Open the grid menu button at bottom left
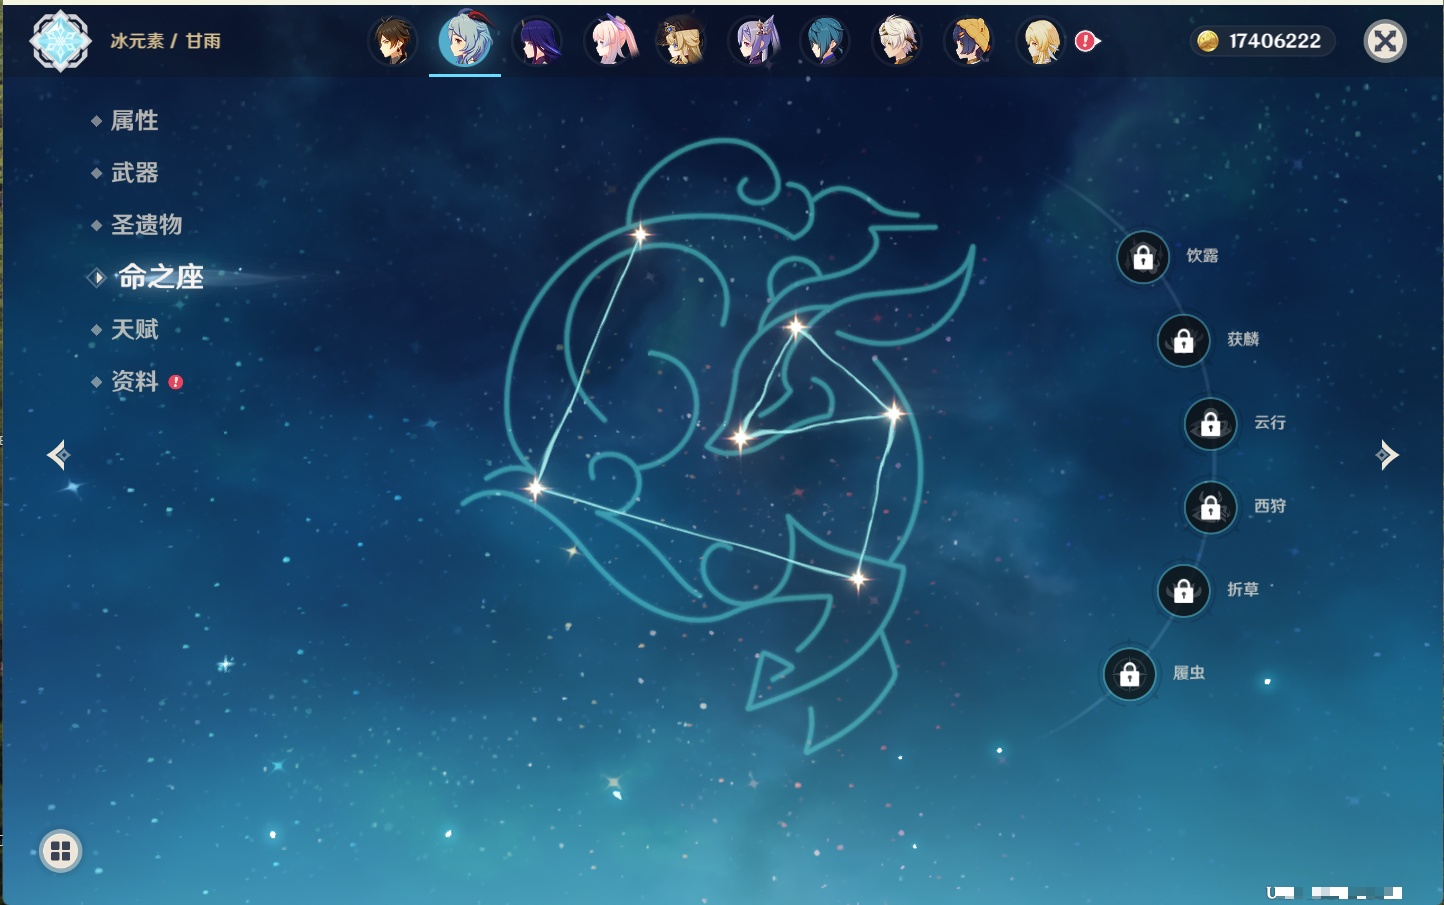The height and width of the screenshot is (905, 1444). [x=60, y=851]
